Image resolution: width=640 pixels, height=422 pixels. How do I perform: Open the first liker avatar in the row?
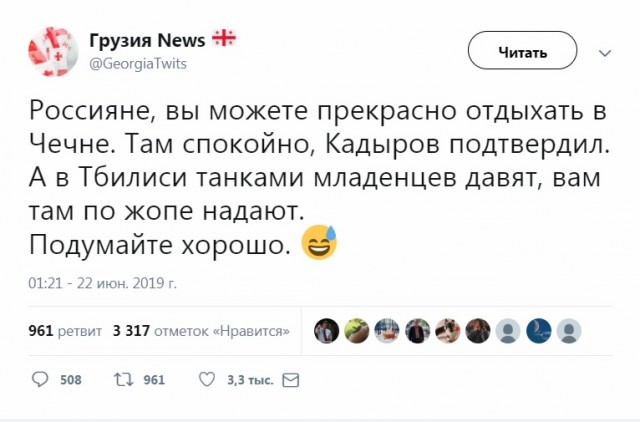[327, 331]
